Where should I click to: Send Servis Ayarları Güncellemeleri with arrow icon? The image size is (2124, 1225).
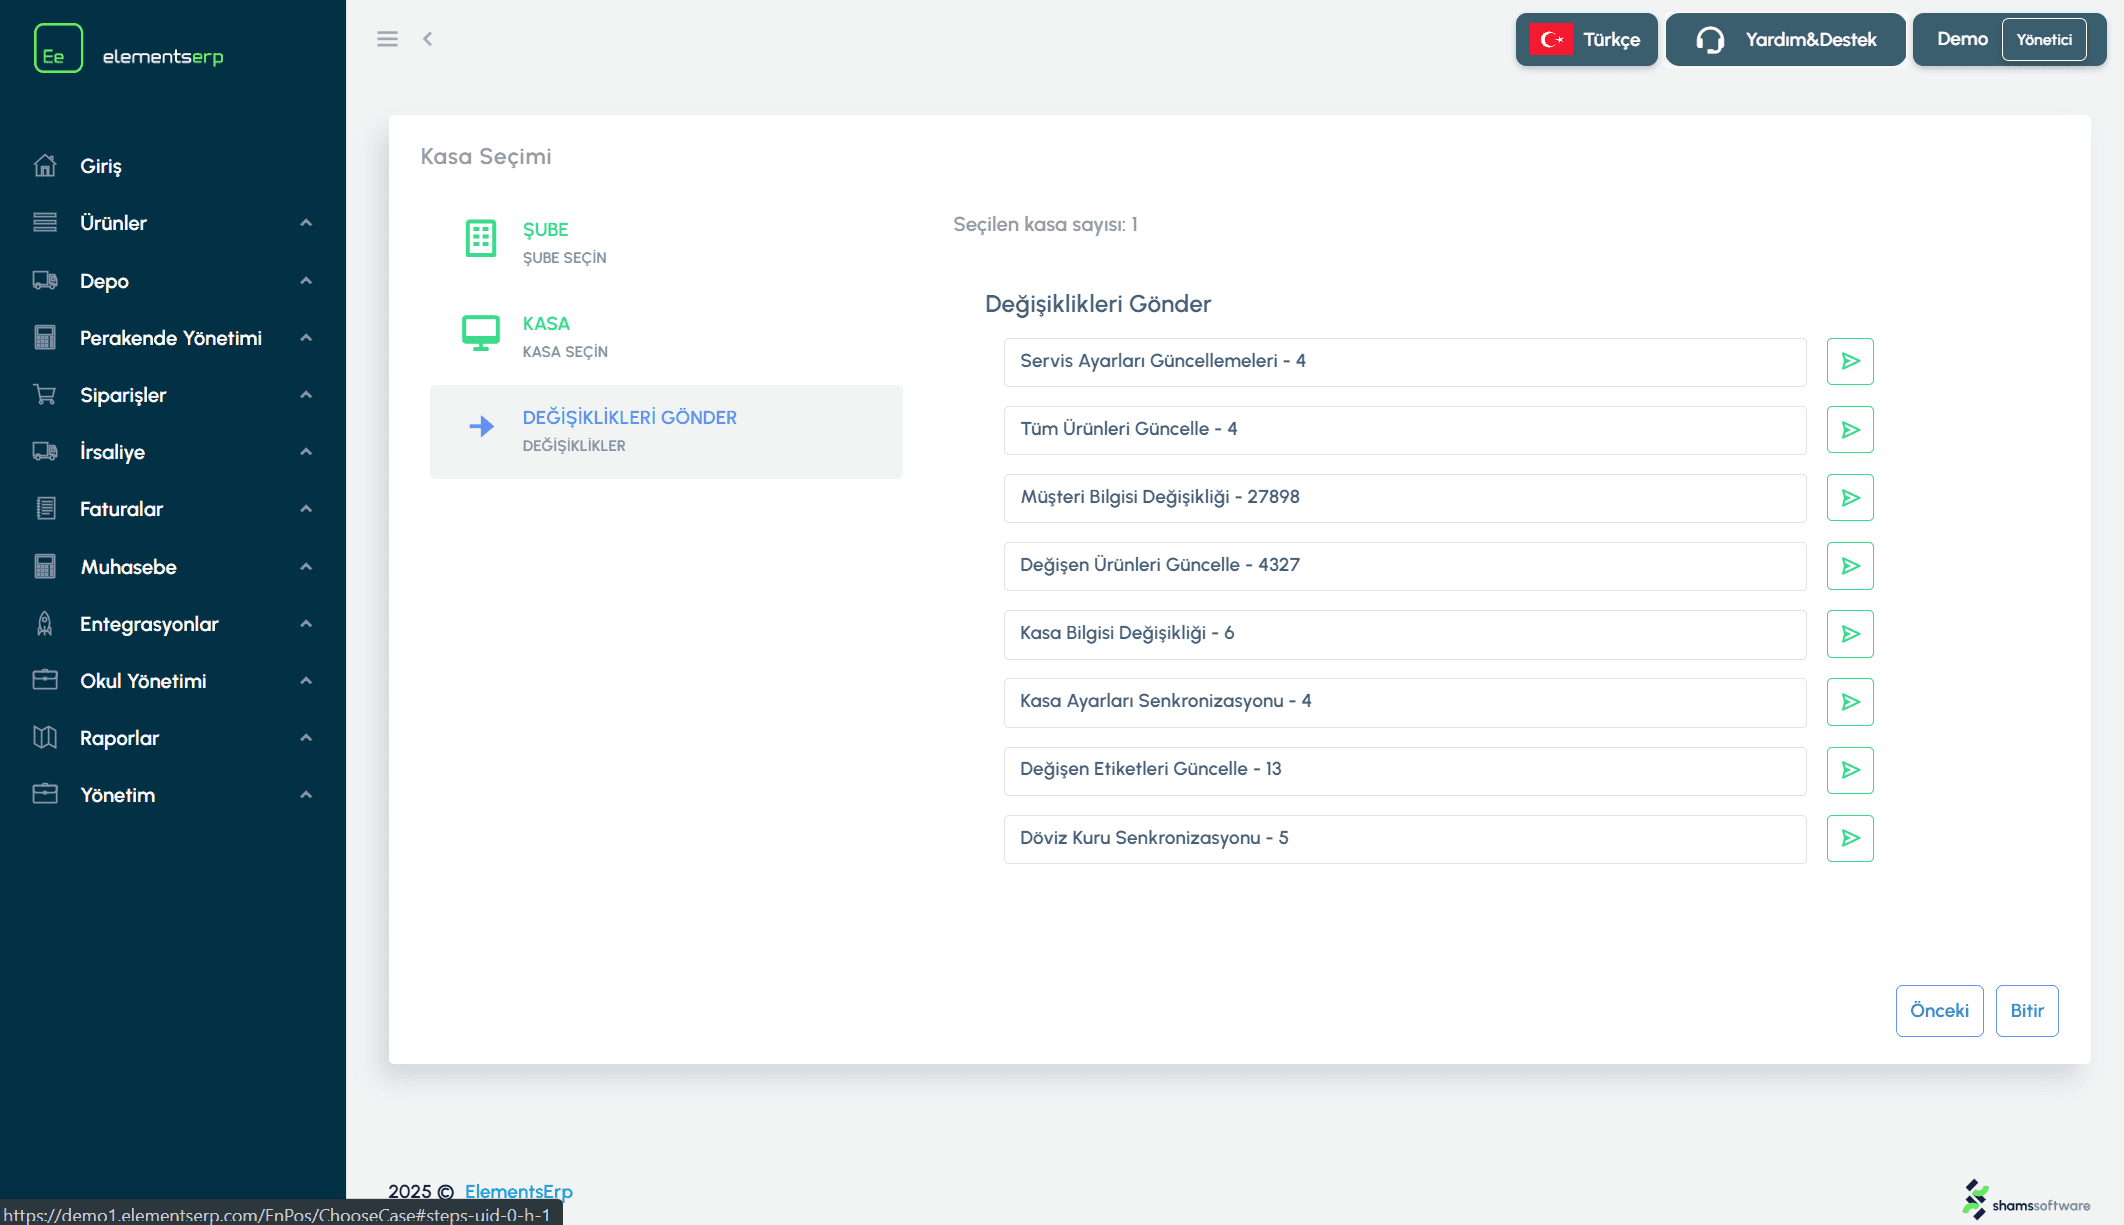1849,361
